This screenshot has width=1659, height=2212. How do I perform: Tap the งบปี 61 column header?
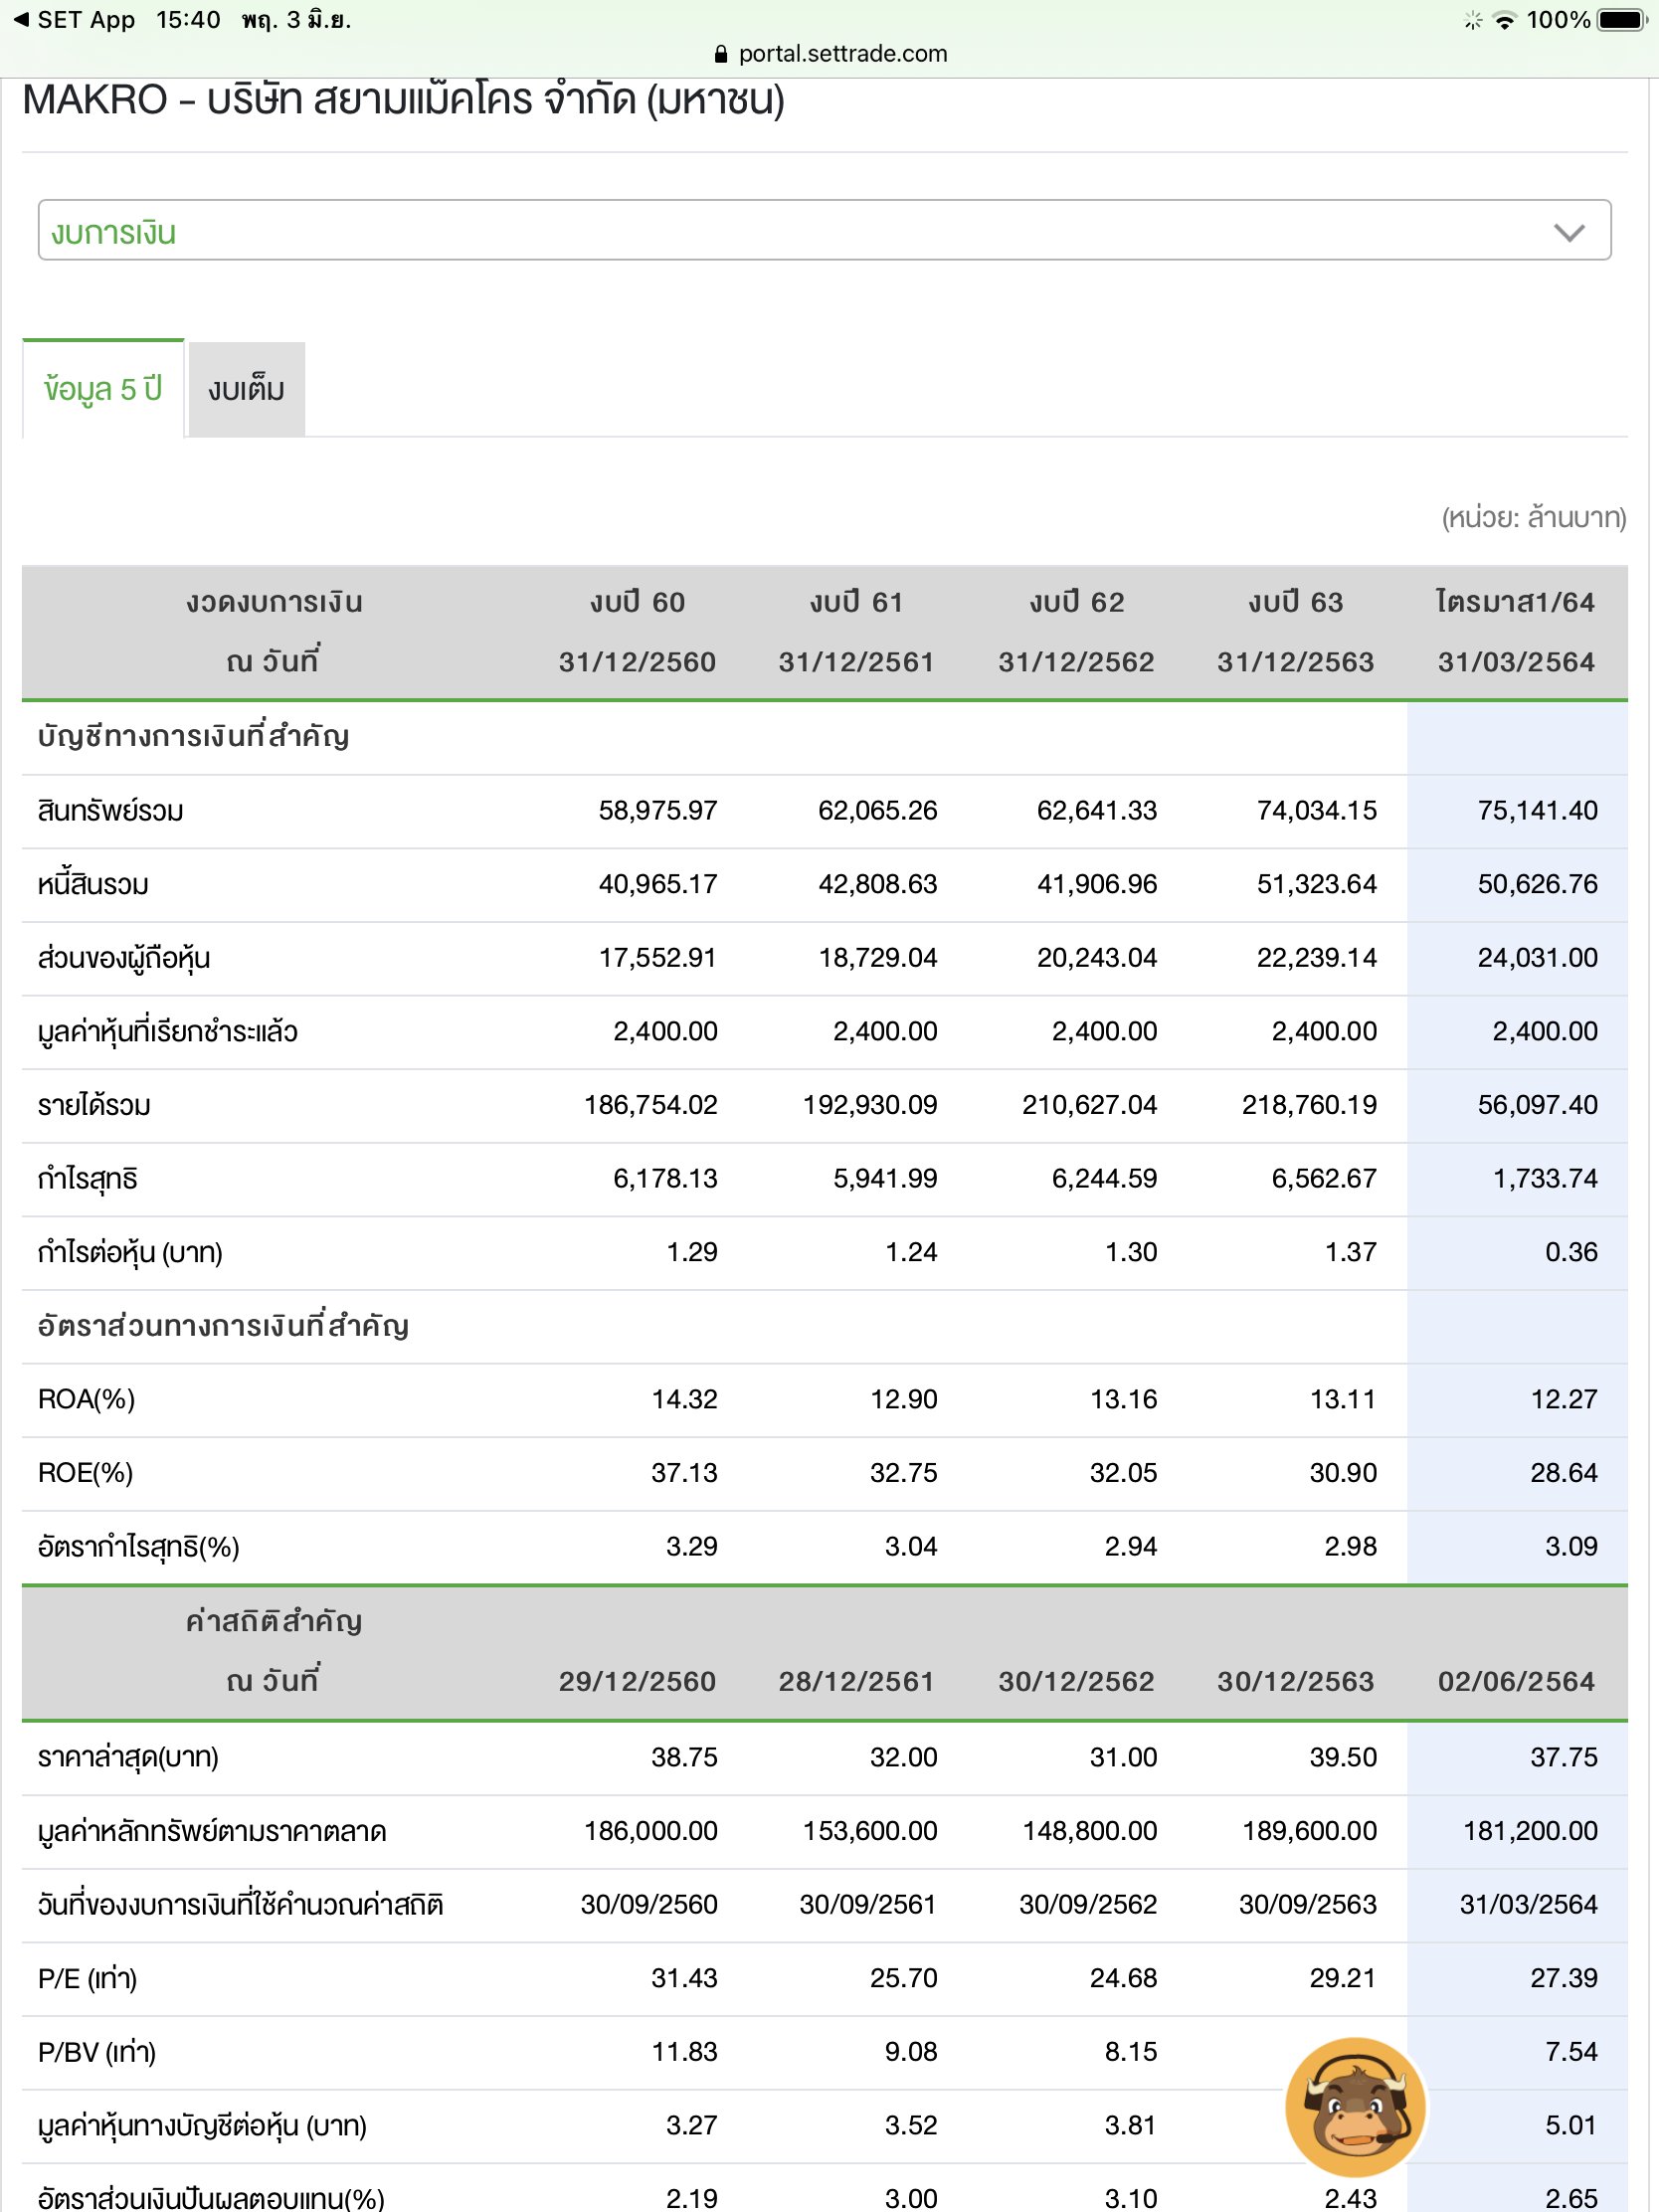coord(857,602)
